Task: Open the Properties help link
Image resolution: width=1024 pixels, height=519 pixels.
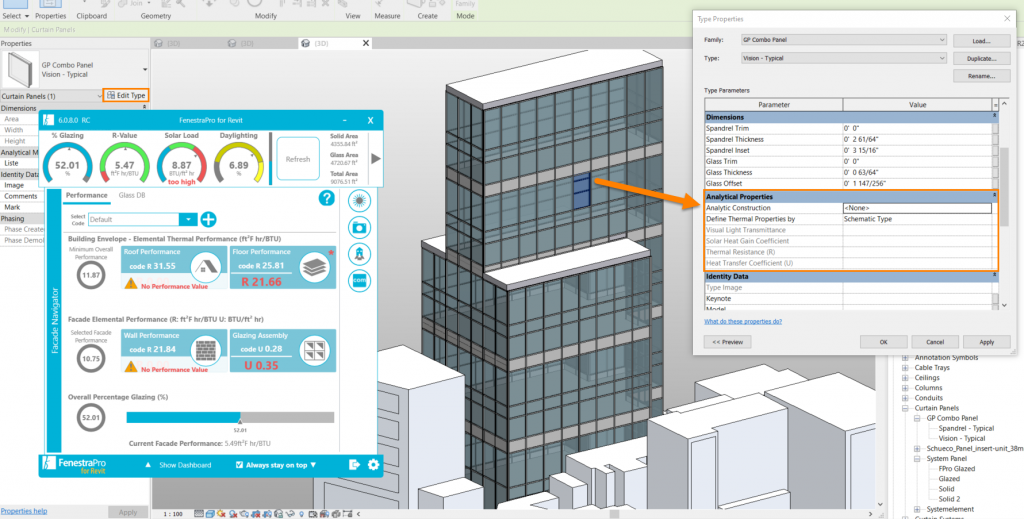Action: point(24,511)
